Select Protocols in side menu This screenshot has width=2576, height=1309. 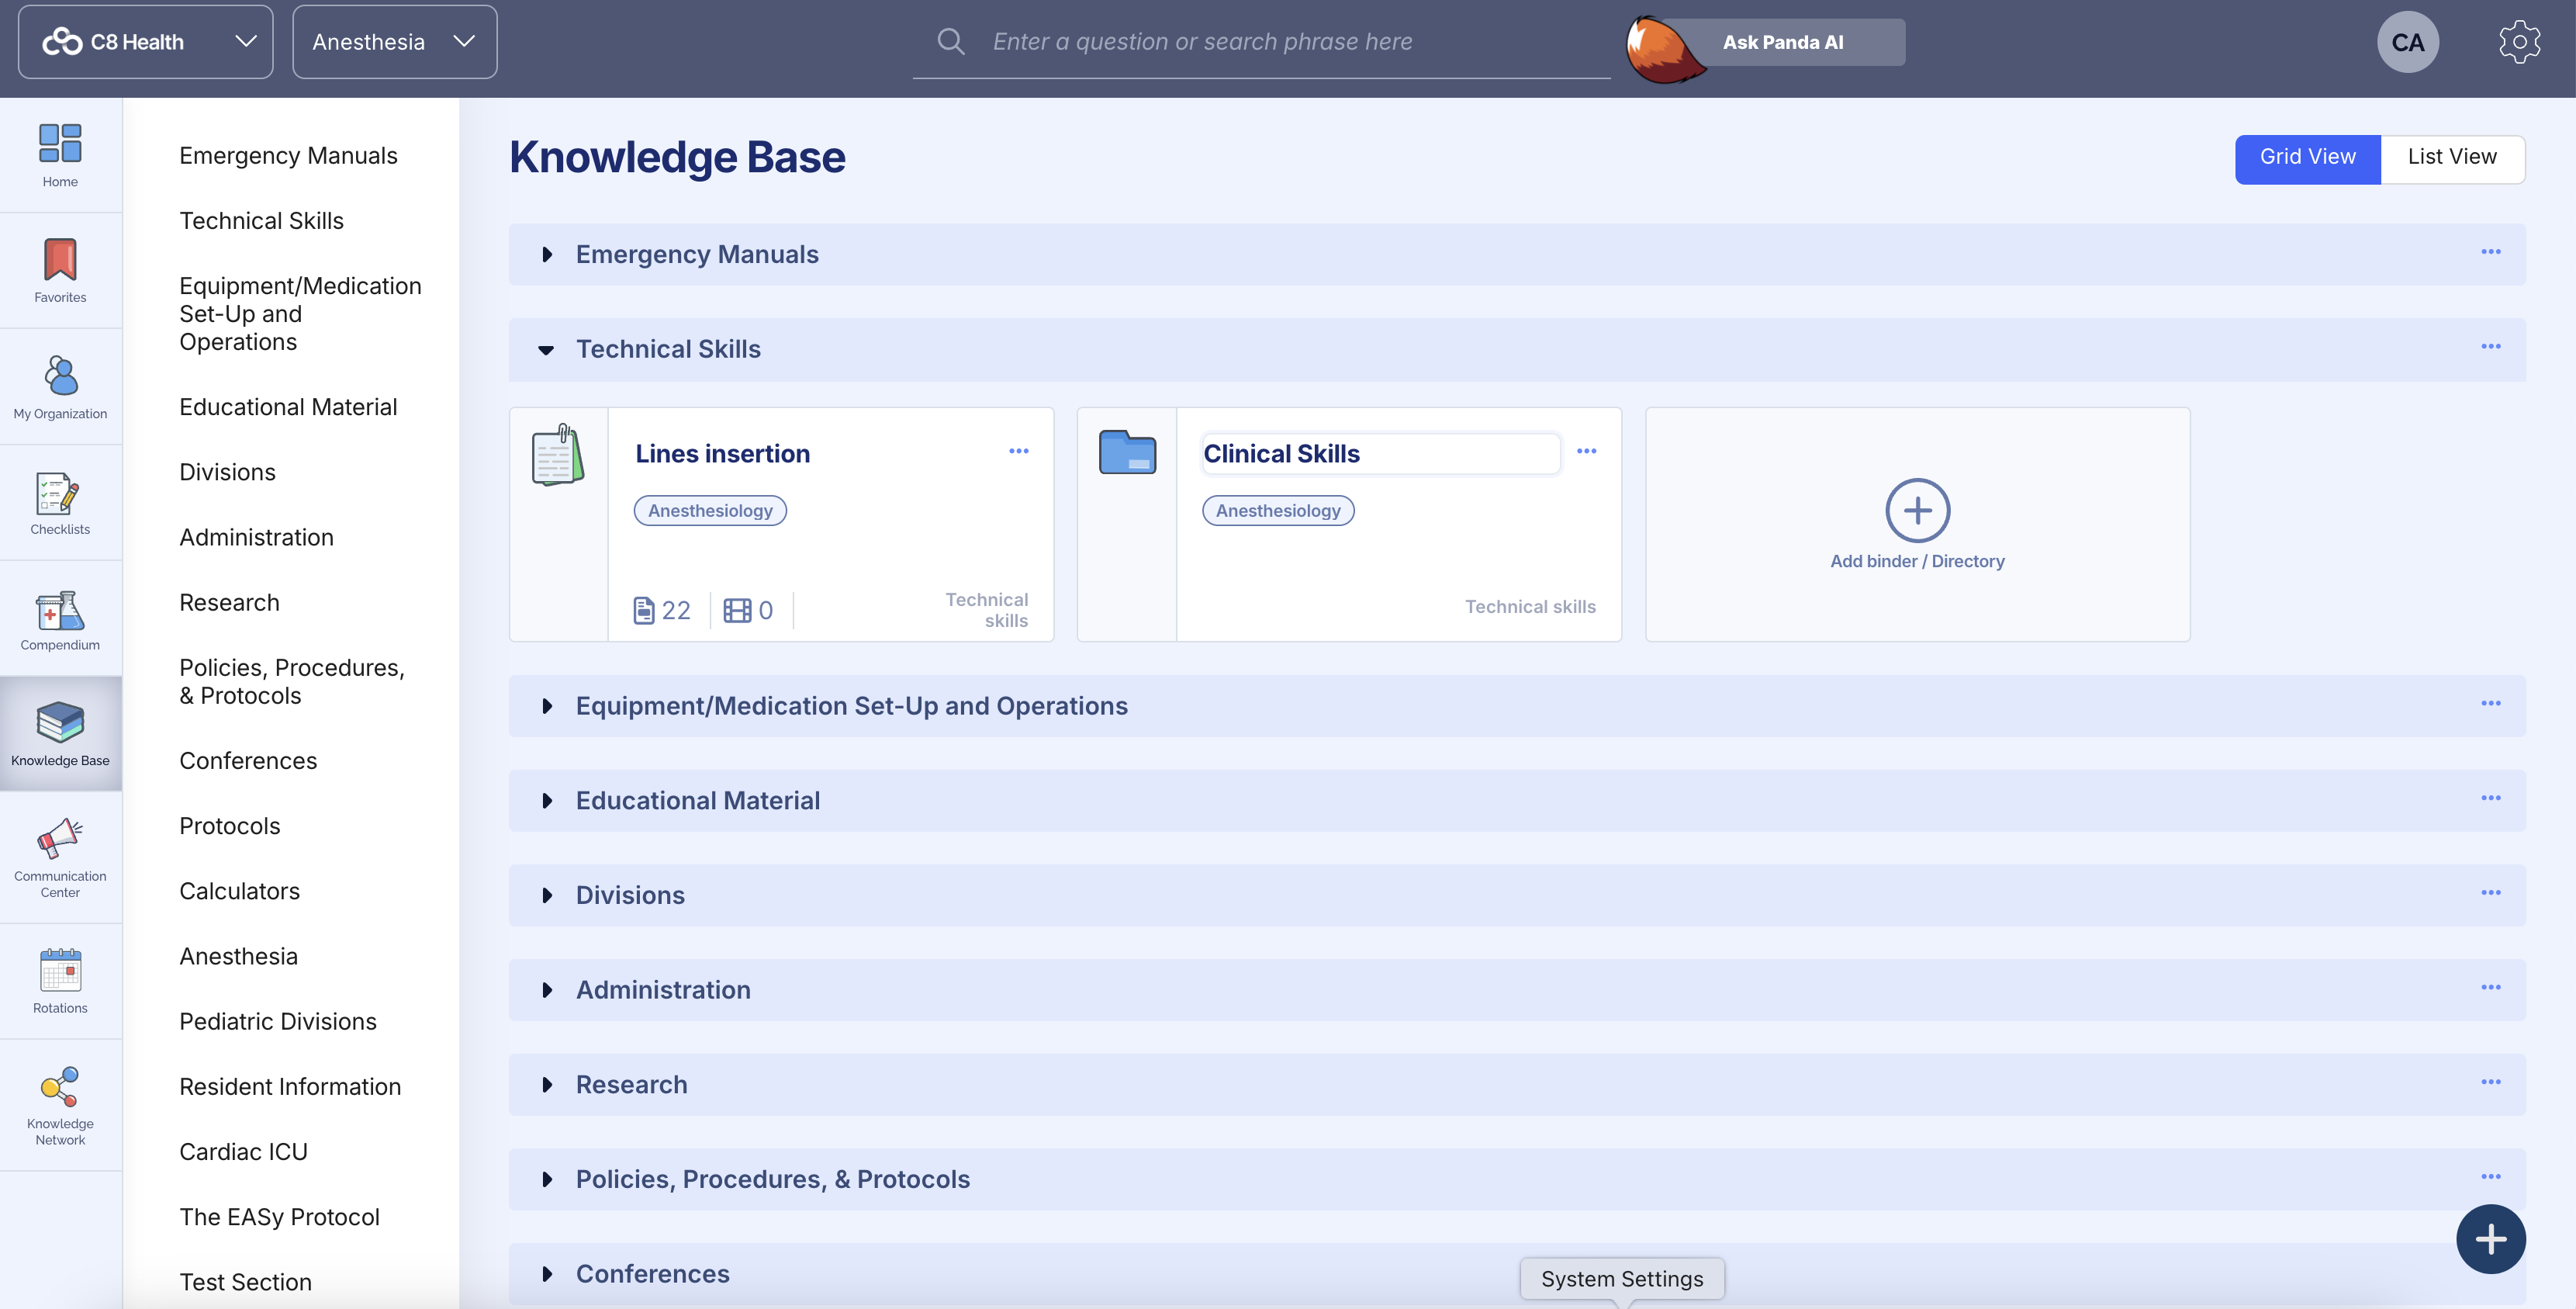click(x=229, y=826)
